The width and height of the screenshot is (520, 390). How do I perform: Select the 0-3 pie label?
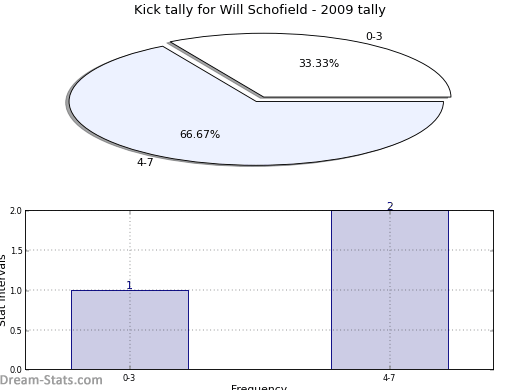click(374, 36)
